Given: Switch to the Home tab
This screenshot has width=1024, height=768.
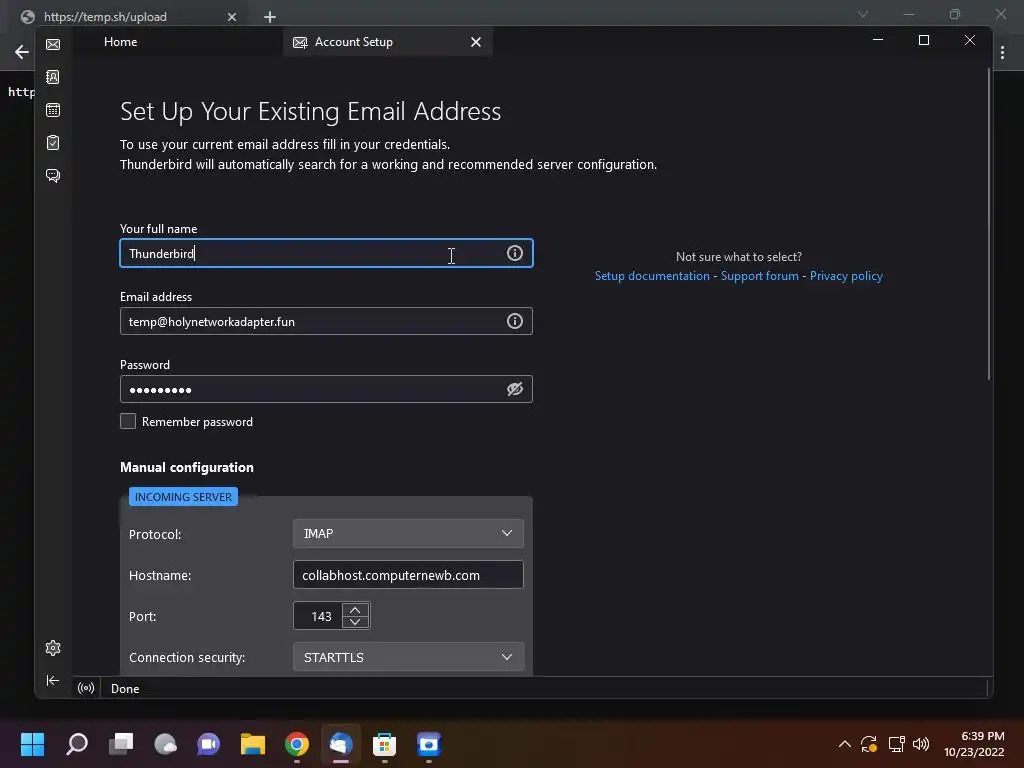Looking at the screenshot, I should click(121, 42).
